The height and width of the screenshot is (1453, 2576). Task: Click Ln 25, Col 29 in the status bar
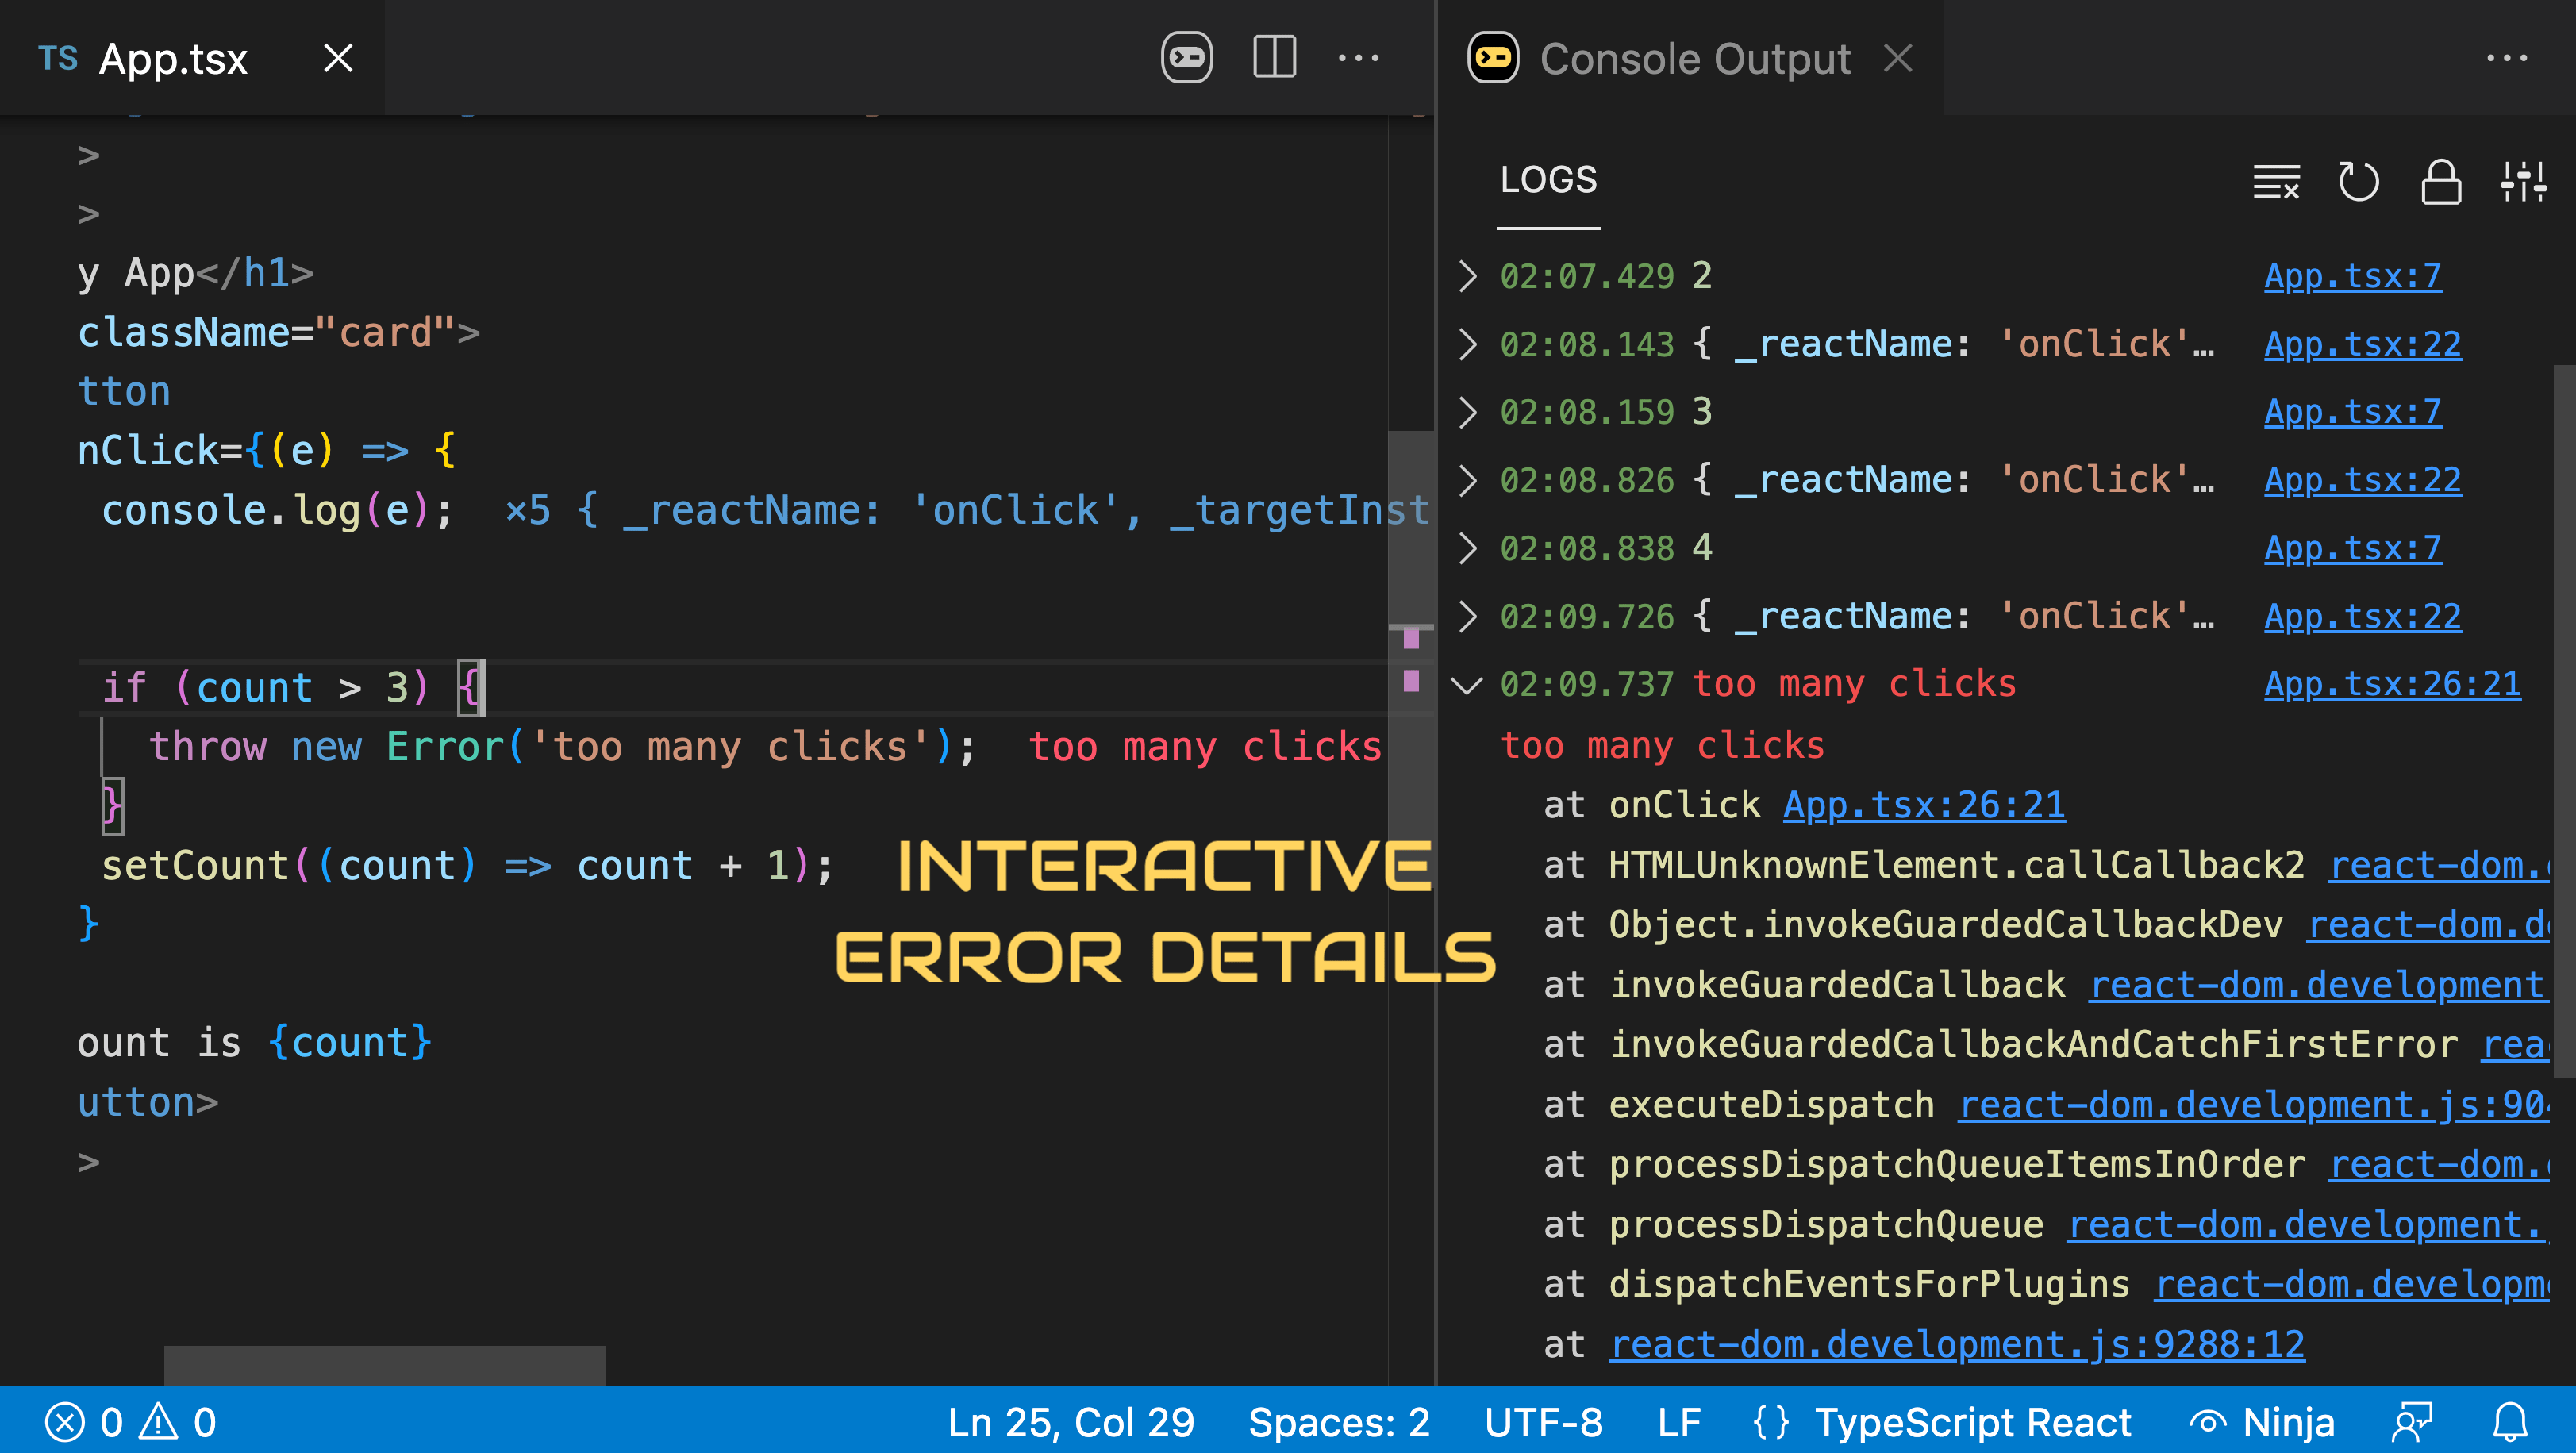[1071, 1421]
